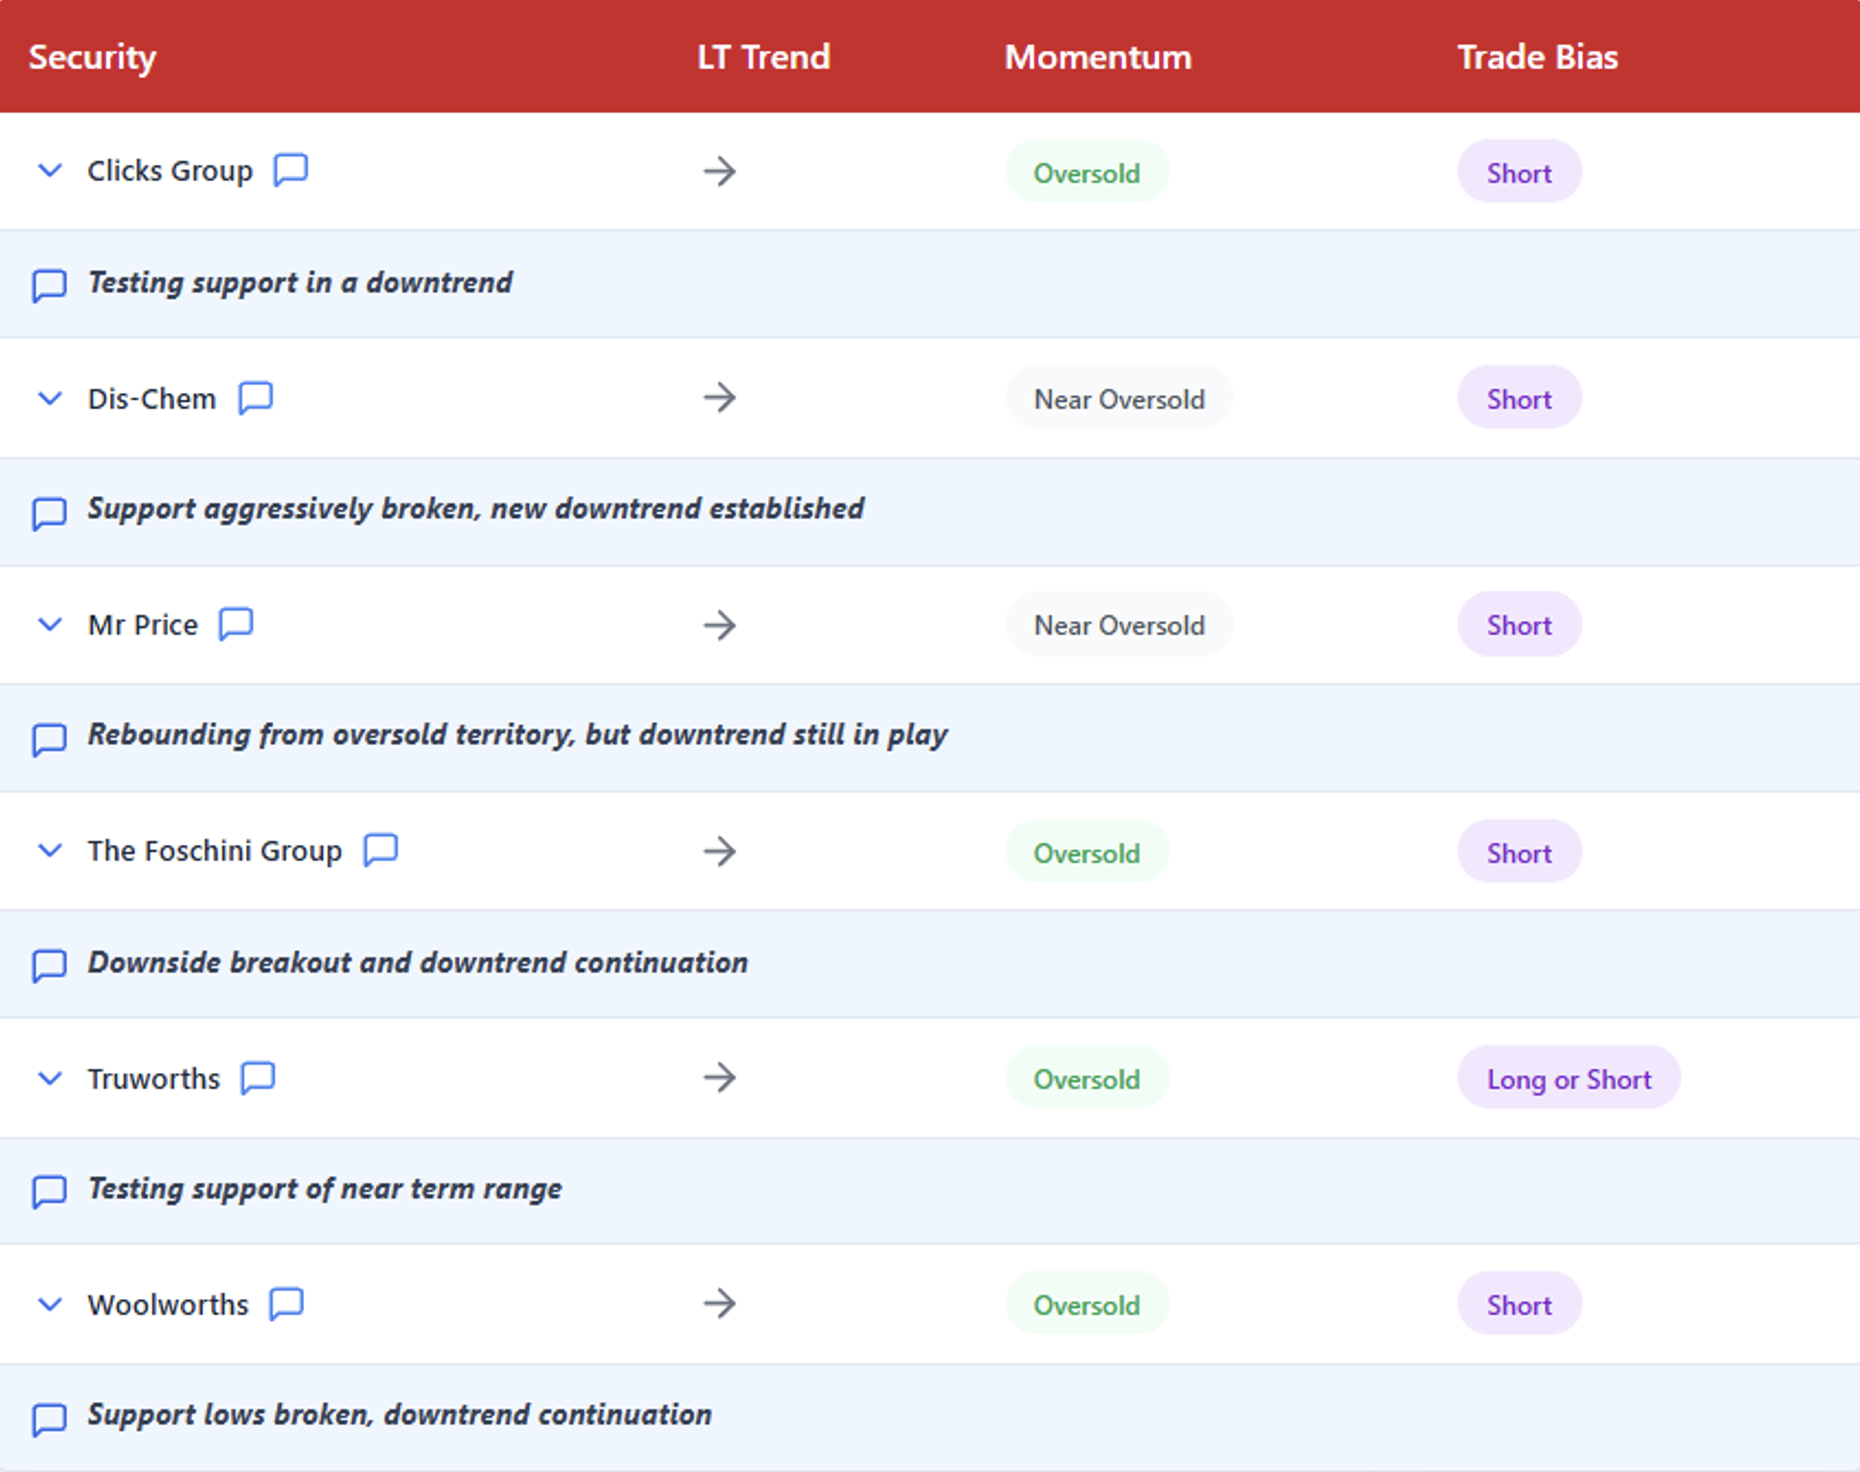The height and width of the screenshot is (1472, 1860).
Task: Click the LT Trend arrow for The Foschini Group
Action: [x=719, y=851]
